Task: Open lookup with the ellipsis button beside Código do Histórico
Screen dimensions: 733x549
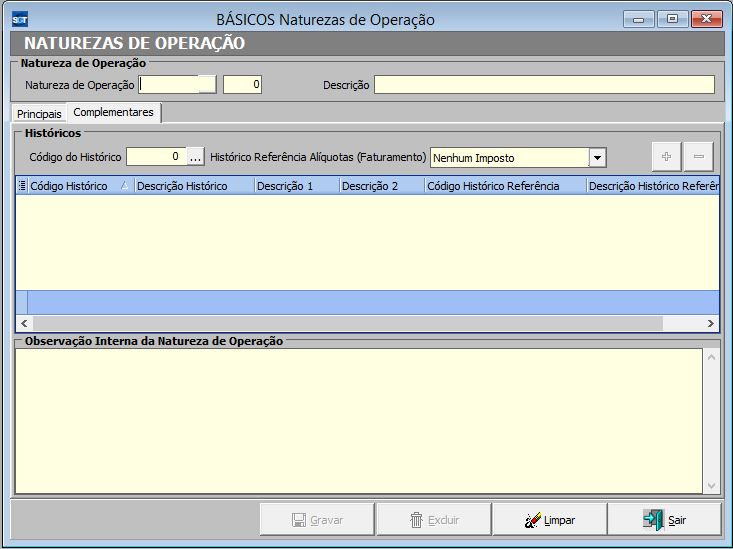Action: (x=196, y=157)
